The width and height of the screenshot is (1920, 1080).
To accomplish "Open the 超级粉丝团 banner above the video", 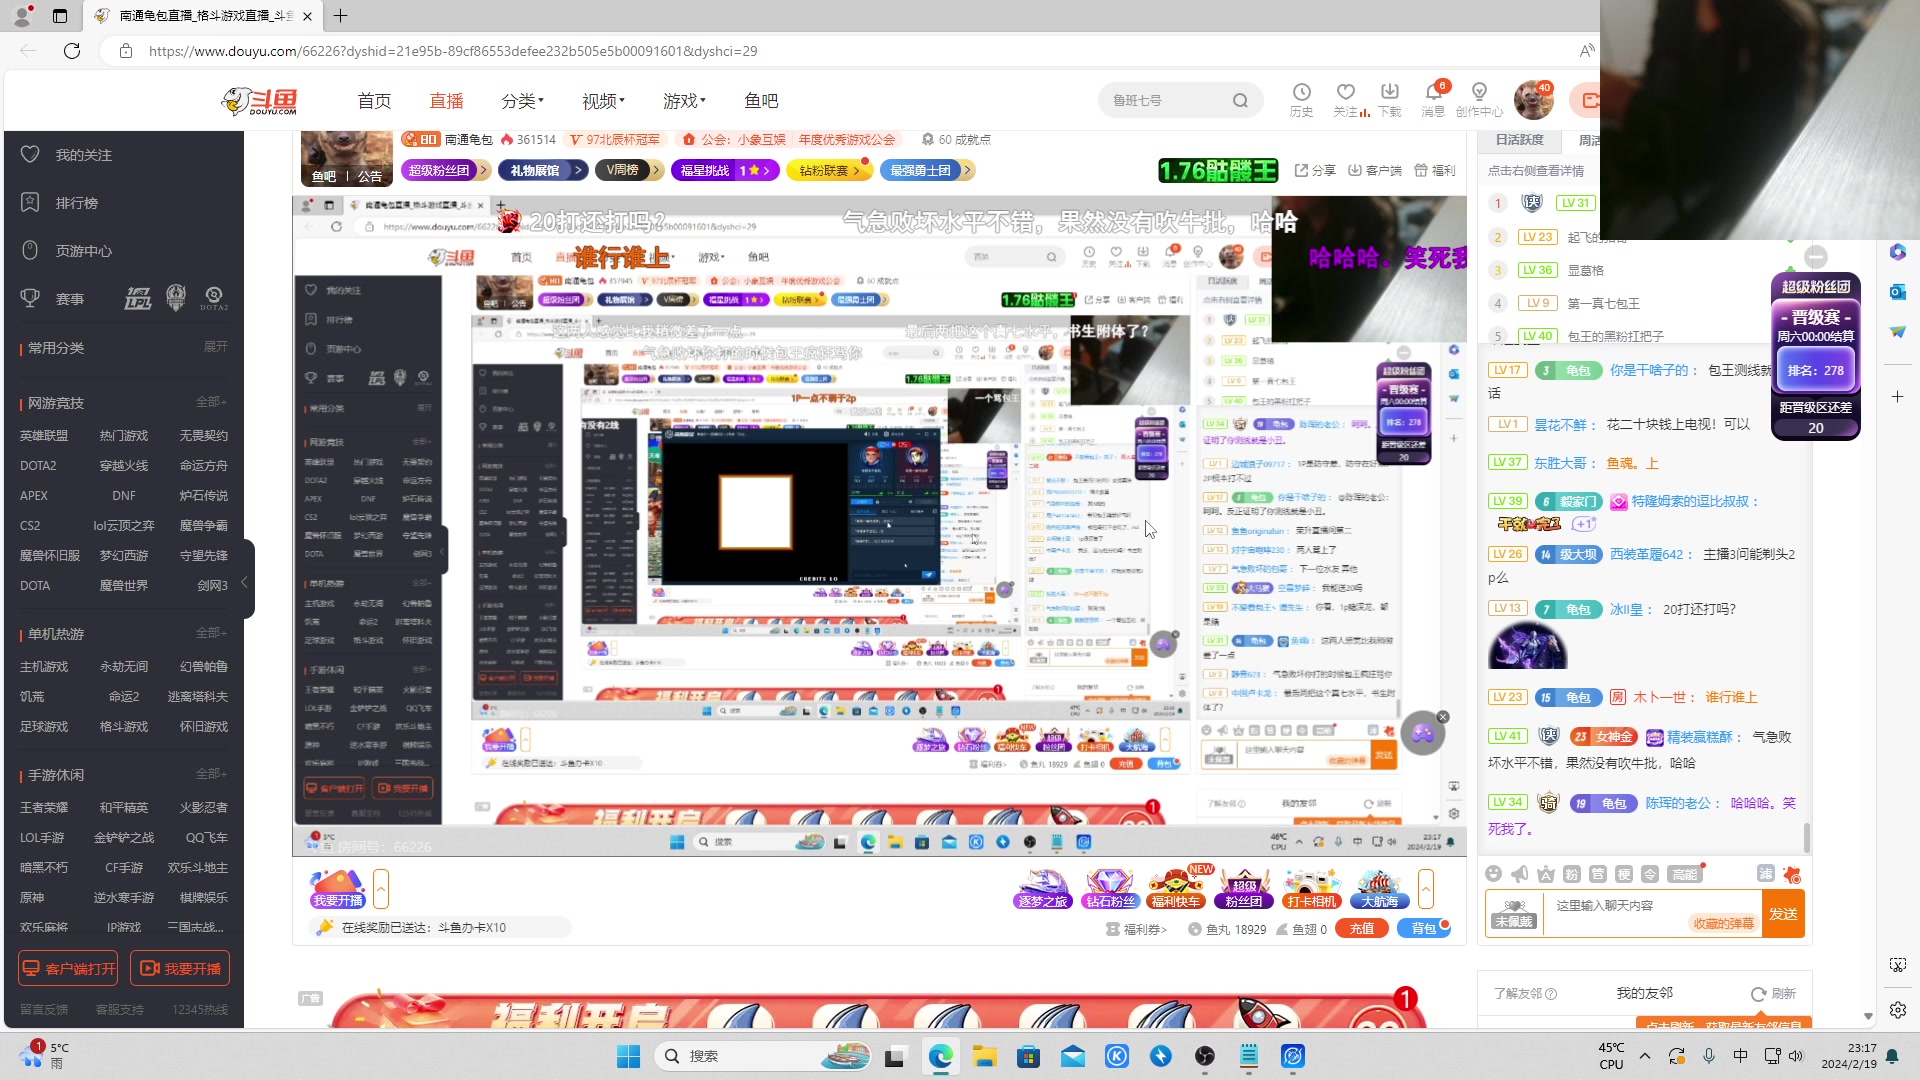I will point(445,171).
